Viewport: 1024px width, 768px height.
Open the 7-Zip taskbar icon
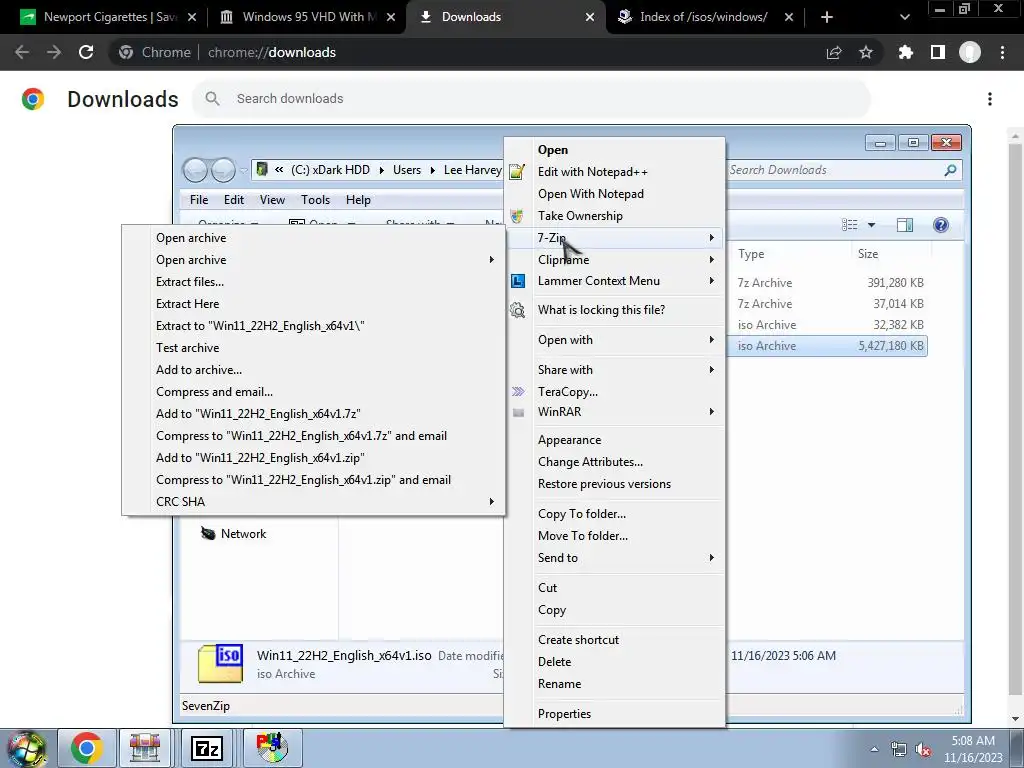click(206, 748)
